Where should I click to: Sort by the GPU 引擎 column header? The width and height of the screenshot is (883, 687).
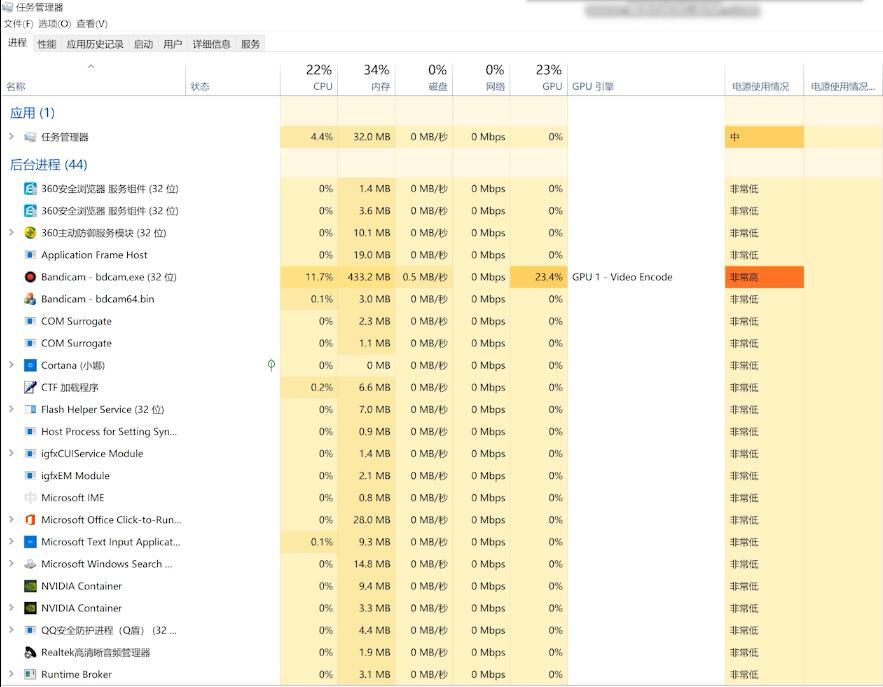click(646, 78)
